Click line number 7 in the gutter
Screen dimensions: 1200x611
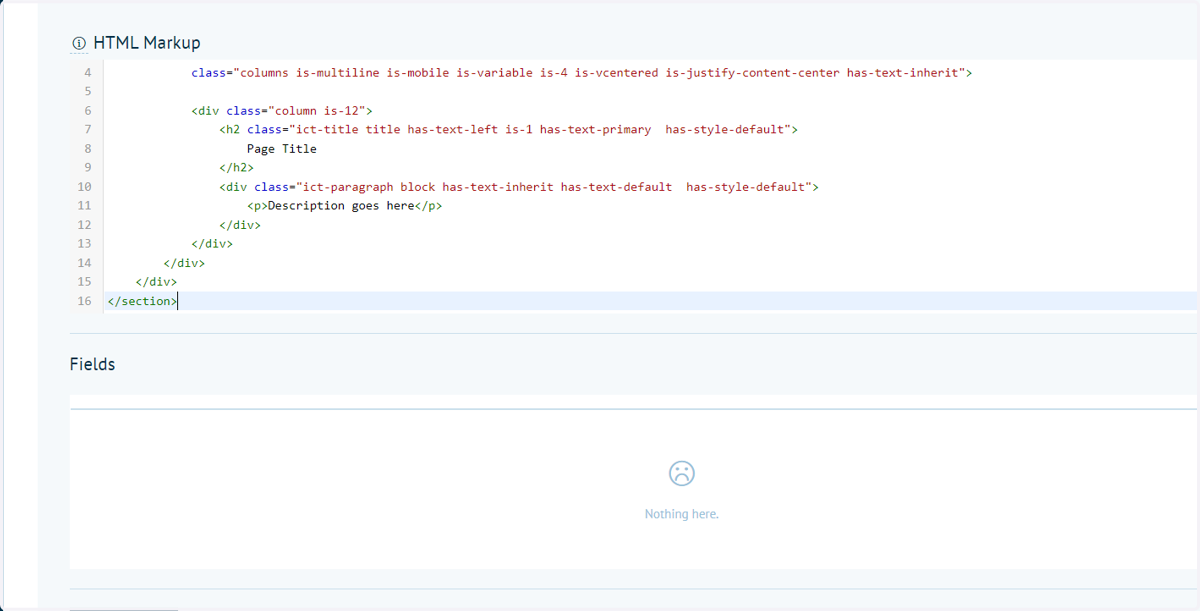click(87, 130)
